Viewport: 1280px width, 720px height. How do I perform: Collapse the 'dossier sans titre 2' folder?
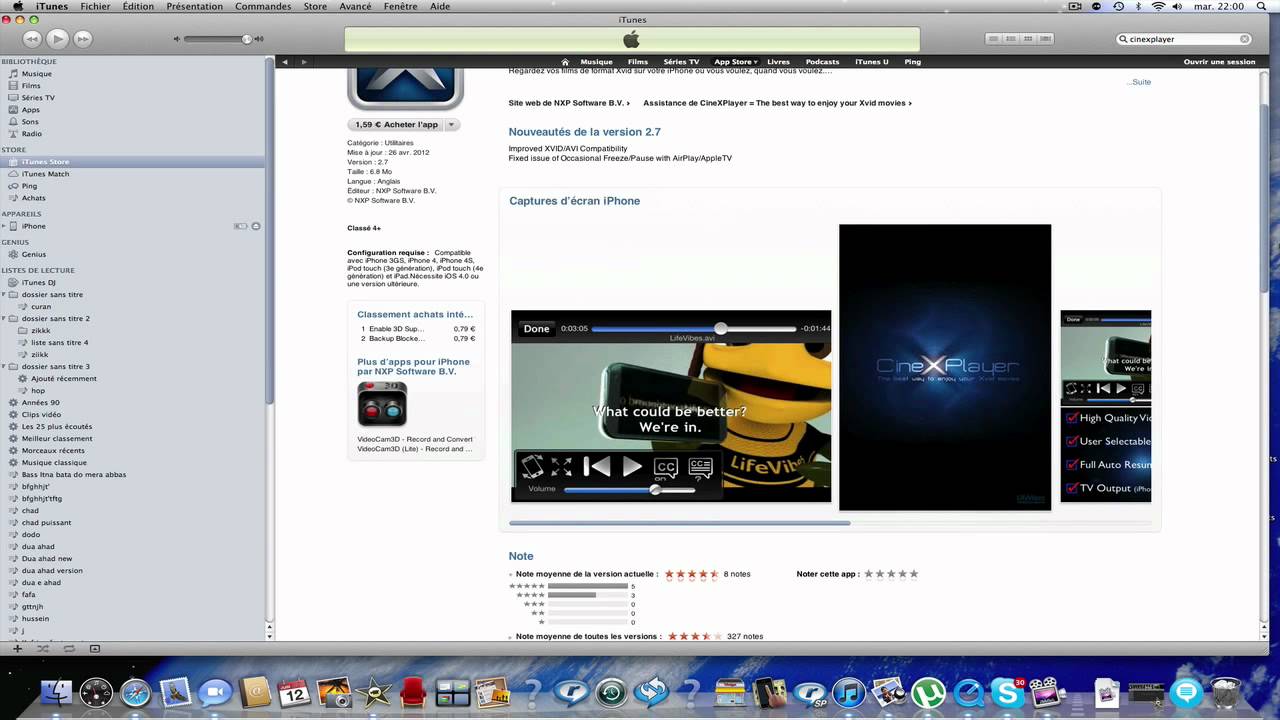click(x=4, y=319)
